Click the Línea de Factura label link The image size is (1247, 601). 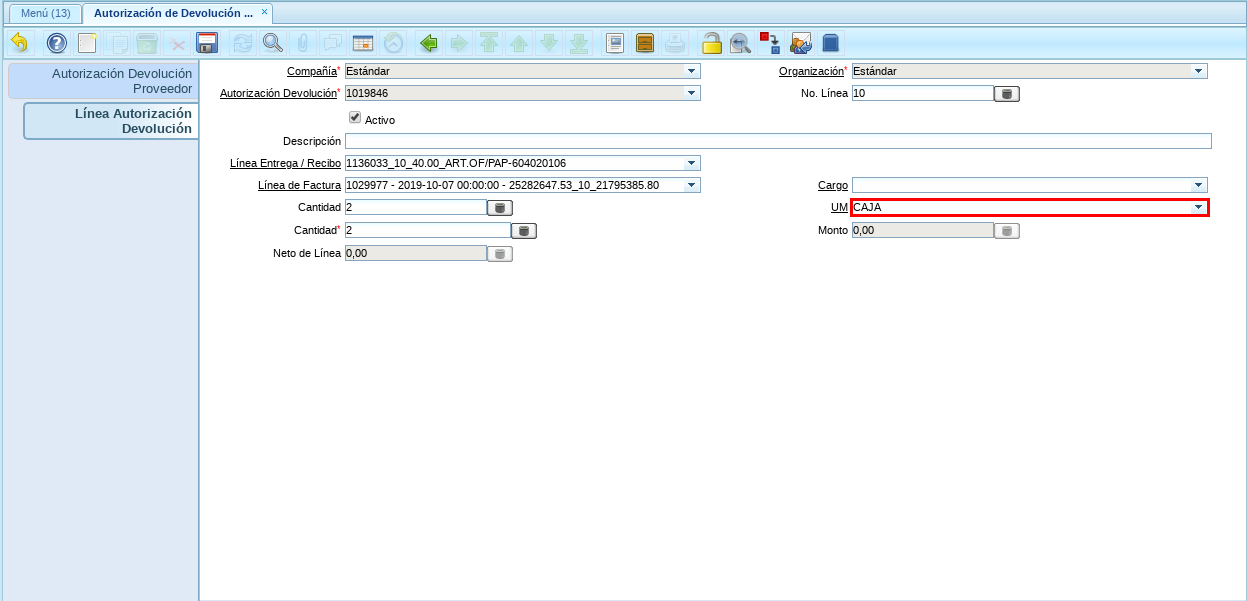[299, 185]
